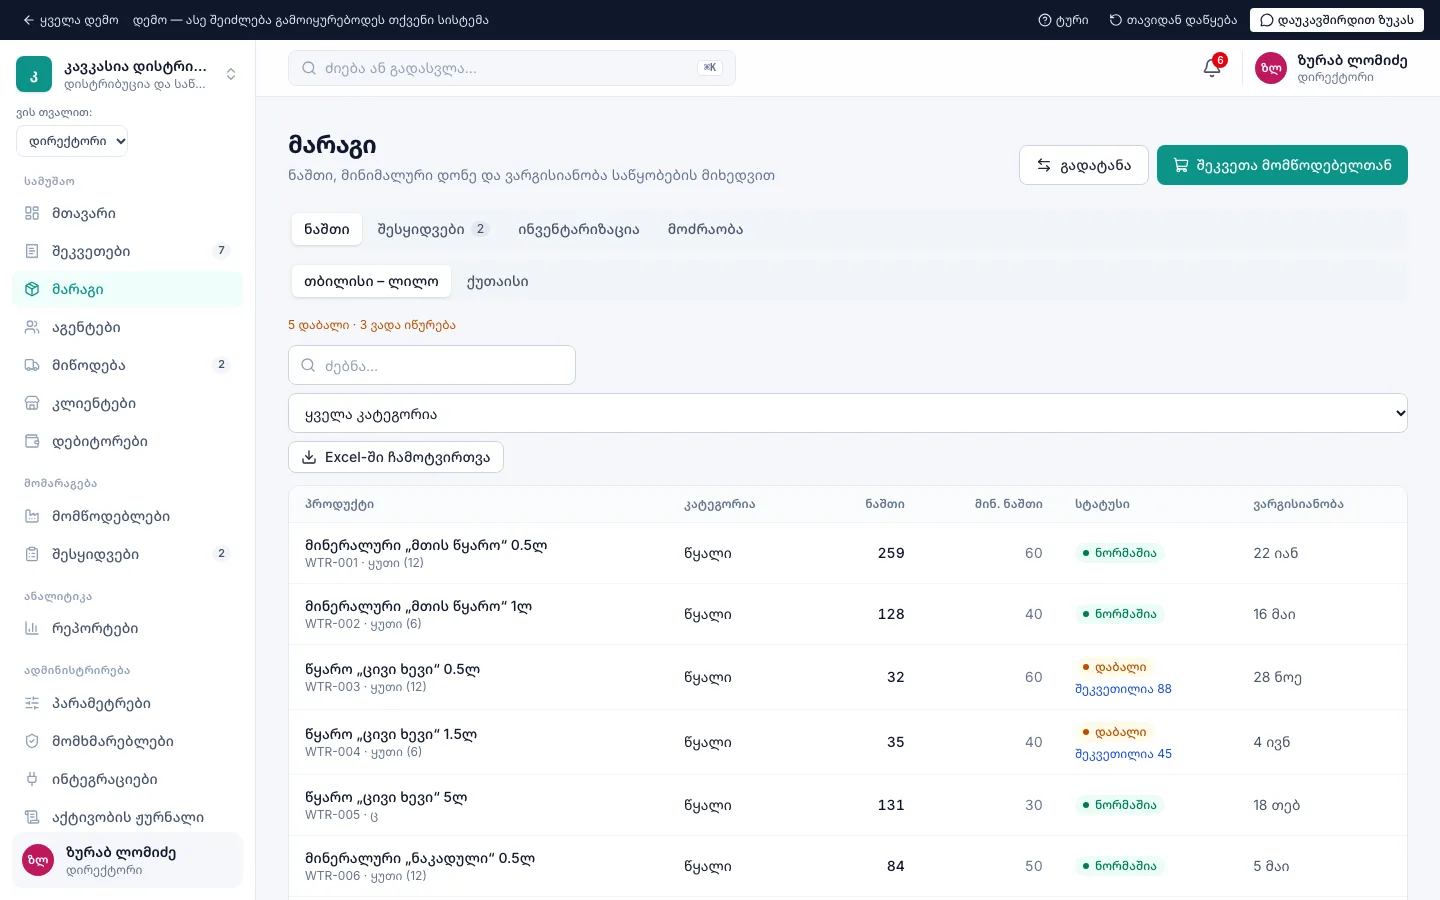Switch to the ნაშთი tab
Screen dimensions: 1440x900
tap(327, 229)
